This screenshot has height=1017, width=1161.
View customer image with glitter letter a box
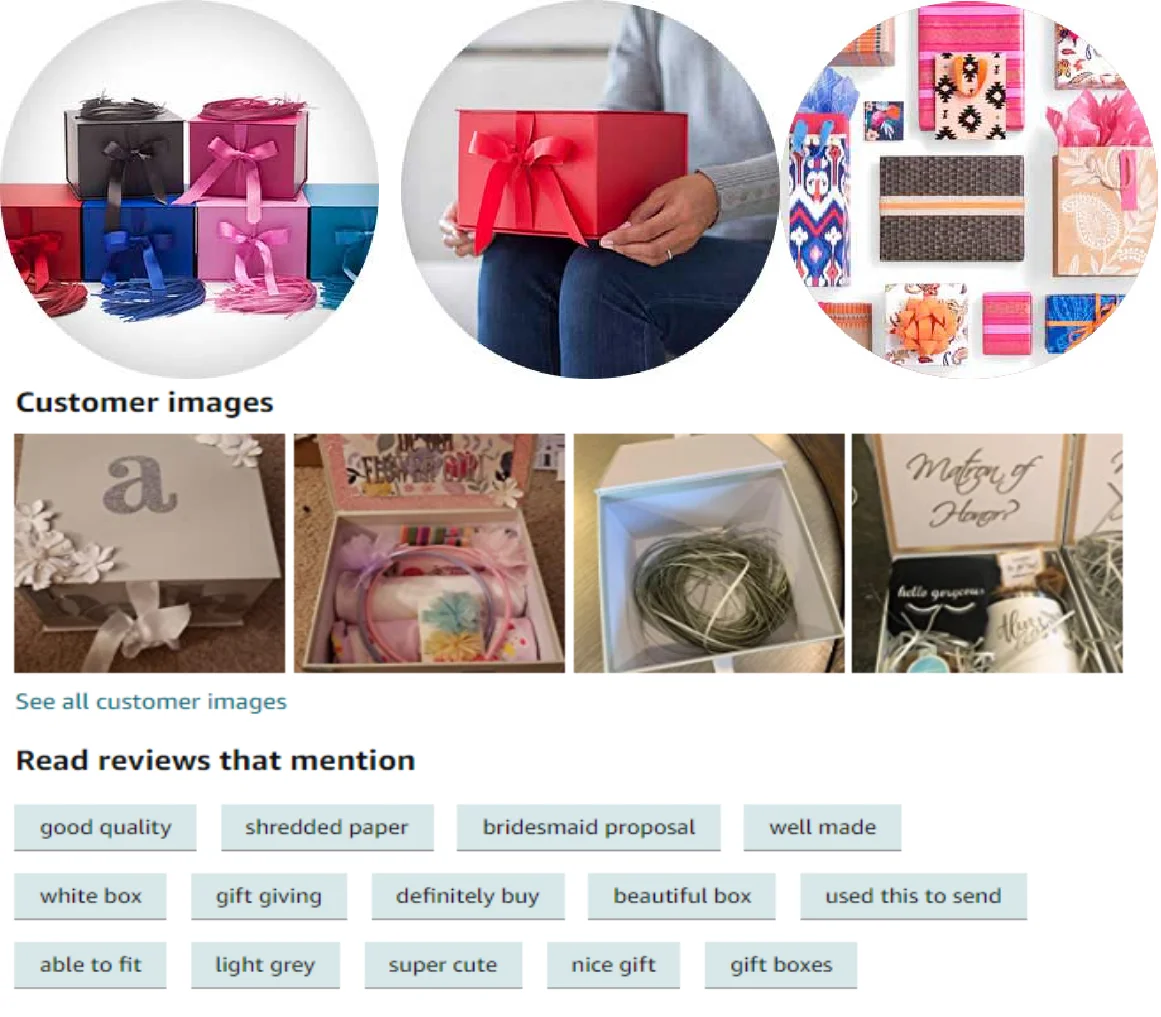(150, 553)
